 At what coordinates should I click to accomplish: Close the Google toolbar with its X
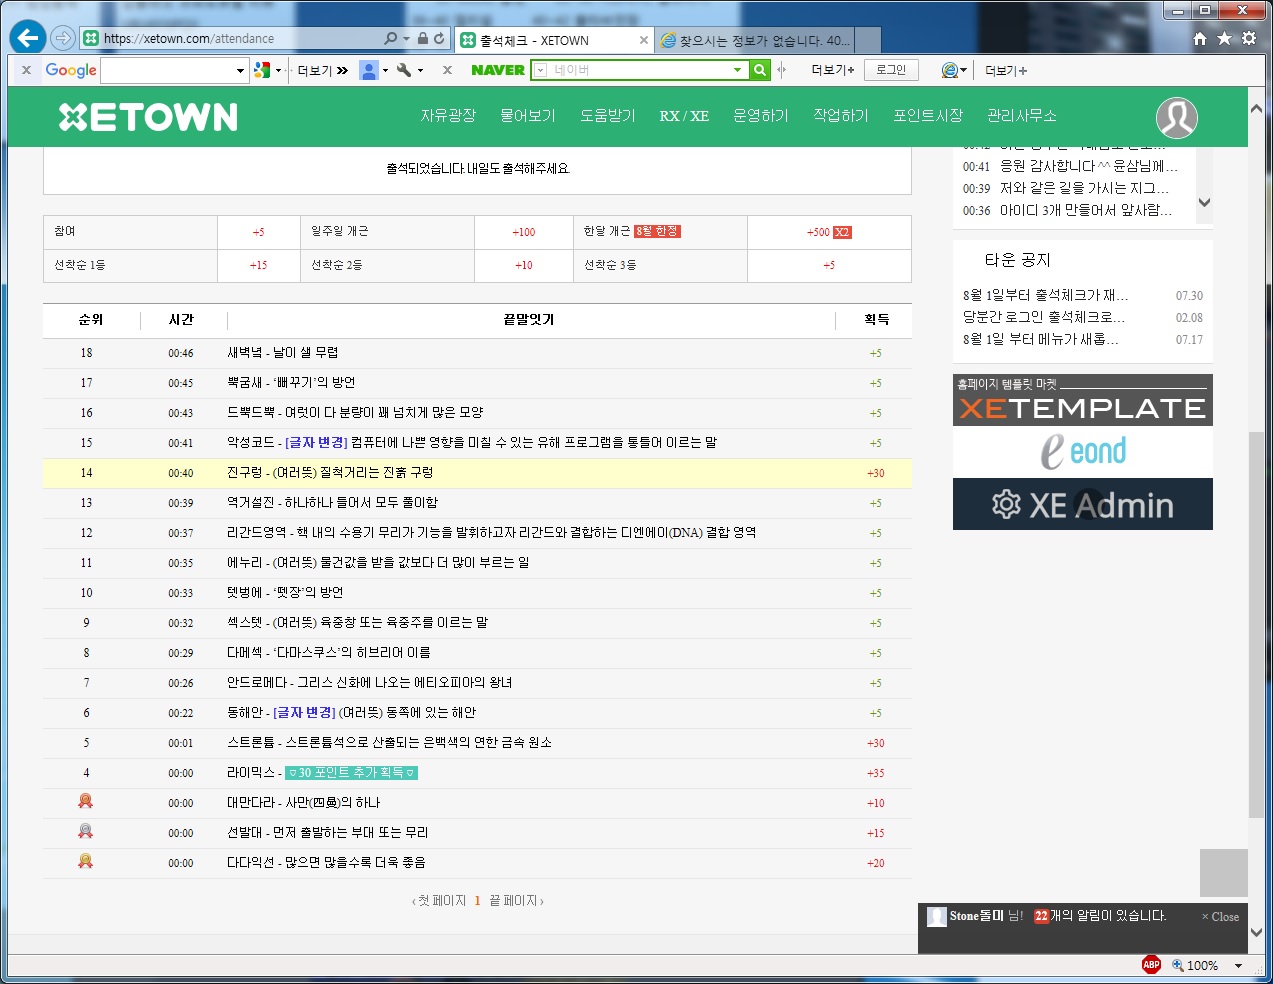tap(26, 70)
